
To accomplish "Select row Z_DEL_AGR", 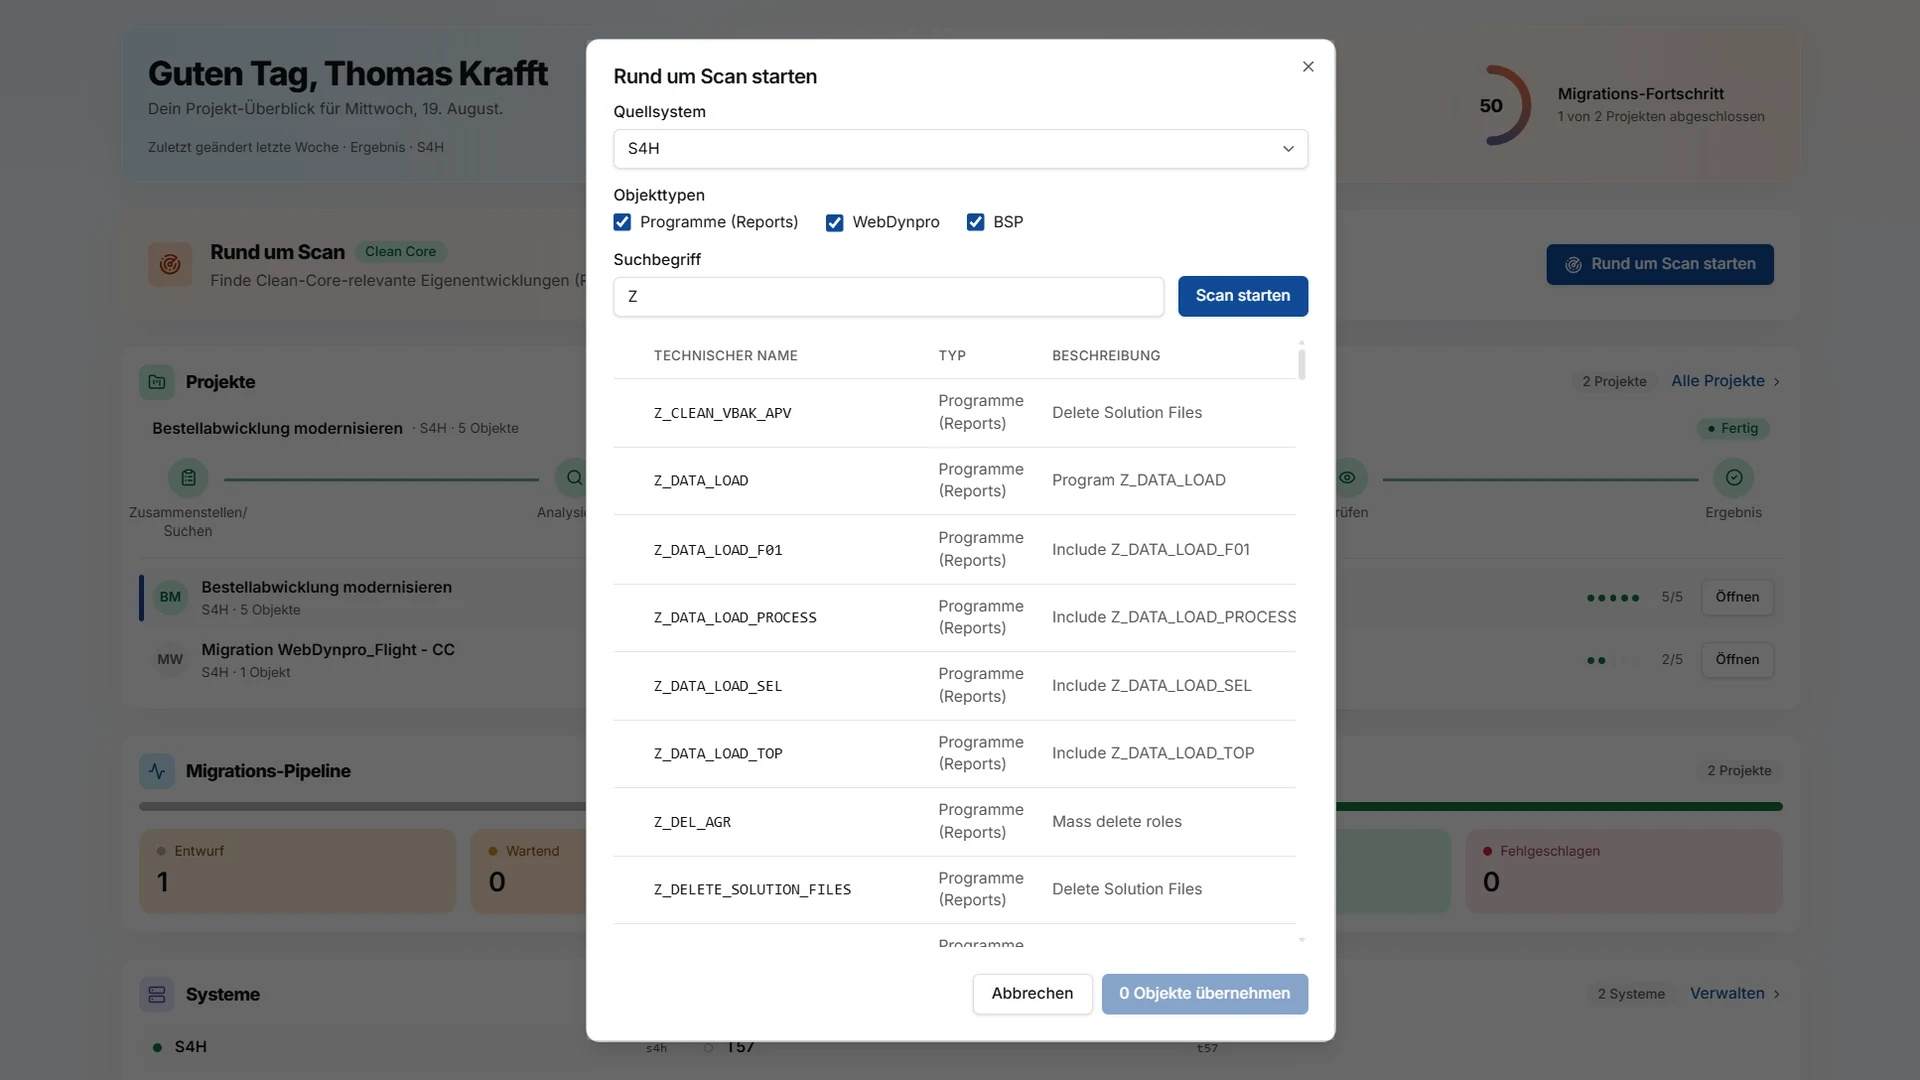I will (x=954, y=822).
